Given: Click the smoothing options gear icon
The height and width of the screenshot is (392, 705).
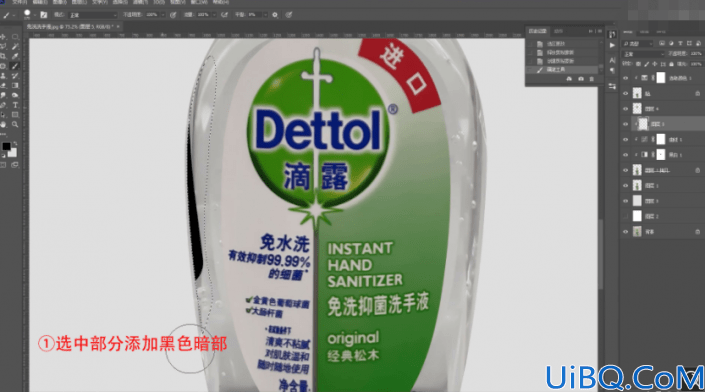Looking at the screenshot, I should pos(275,15).
